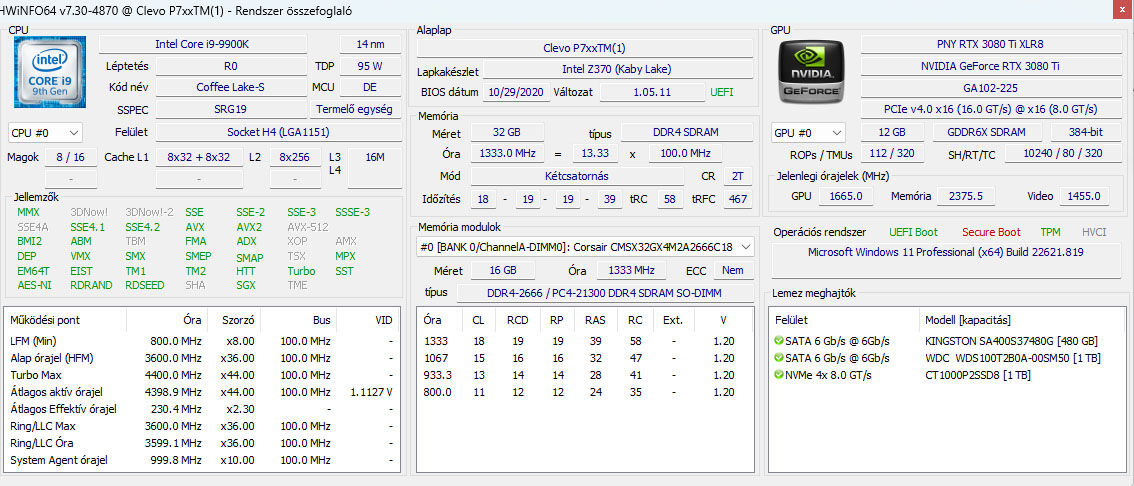This screenshot has width=1134, height=486.
Task: Click the Microsoft Windows 11 Professional field
Action: point(945,260)
